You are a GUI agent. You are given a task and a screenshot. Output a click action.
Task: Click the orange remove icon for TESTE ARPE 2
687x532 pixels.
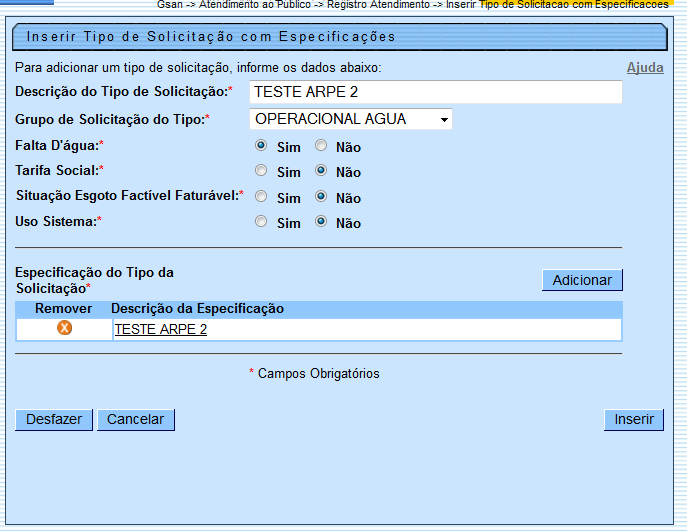coord(64,328)
